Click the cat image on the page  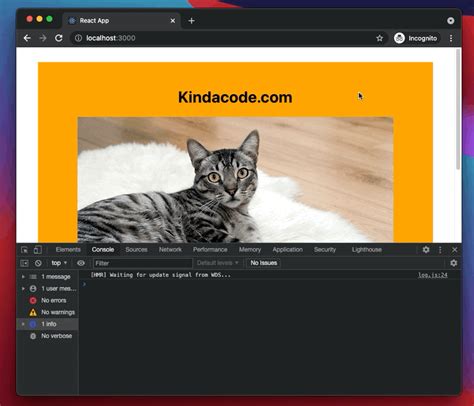point(235,180)
